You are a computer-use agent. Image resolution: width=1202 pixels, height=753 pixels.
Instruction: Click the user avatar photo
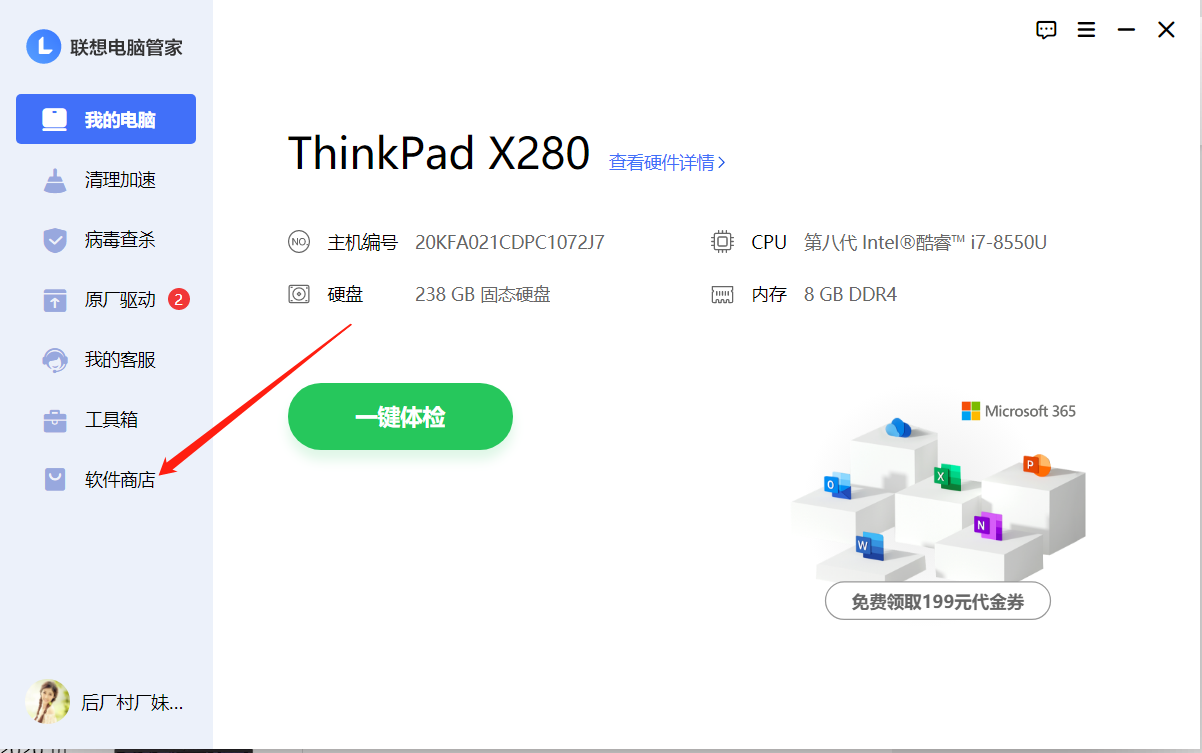(x=47, y=702)
